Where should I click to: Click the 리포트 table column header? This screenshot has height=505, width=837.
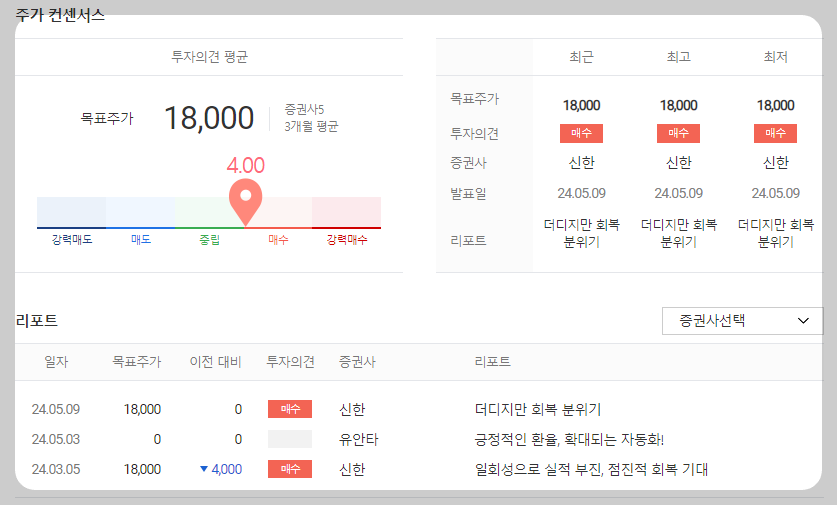[x=493, y=362]
